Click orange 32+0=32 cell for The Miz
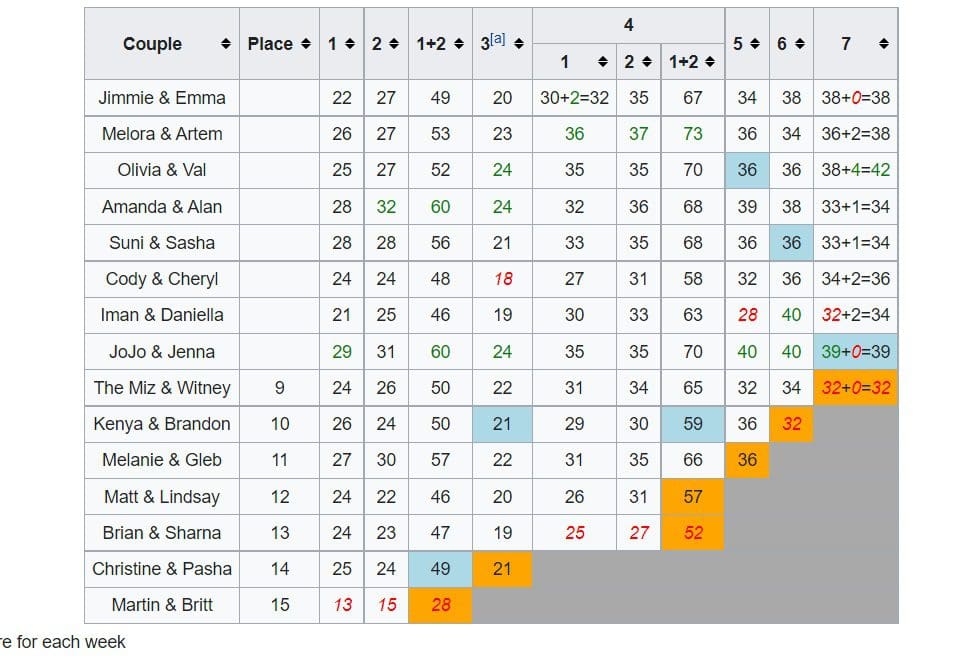This screenshot has width=977, height=659. click(855, 387)
